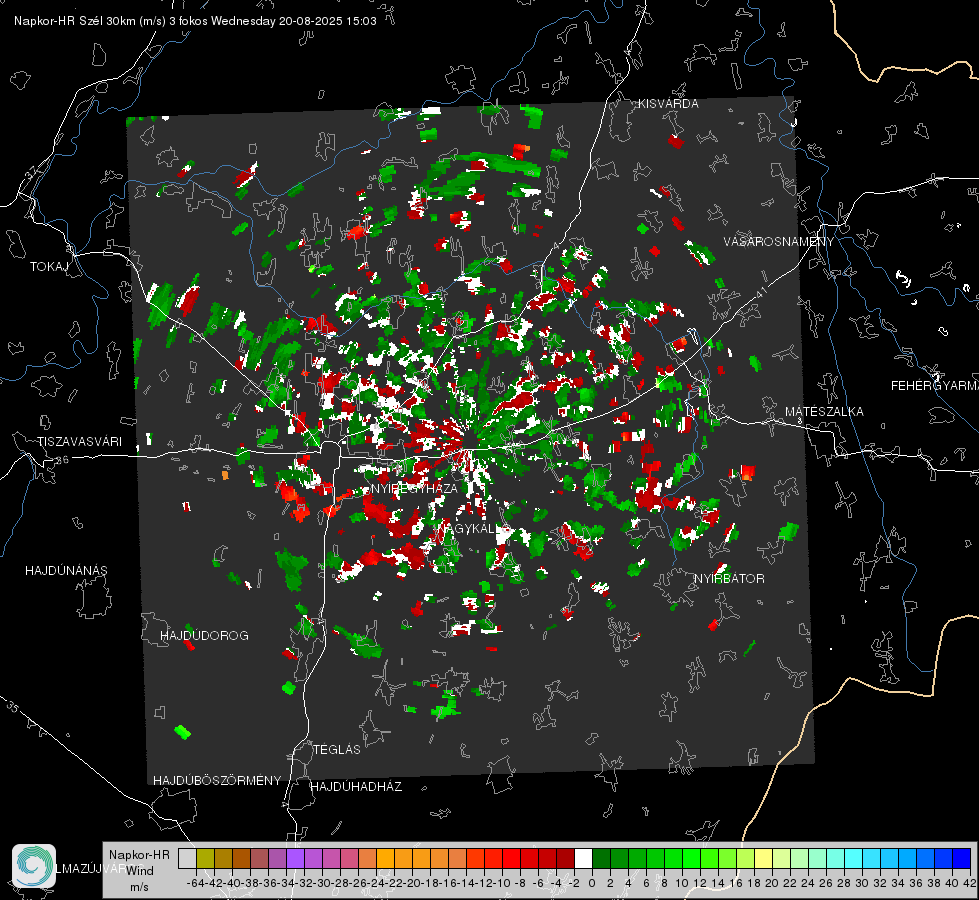Click the radar title text at the top
Viewport: 979px width, 900px height.
click(x=195, y=21)
